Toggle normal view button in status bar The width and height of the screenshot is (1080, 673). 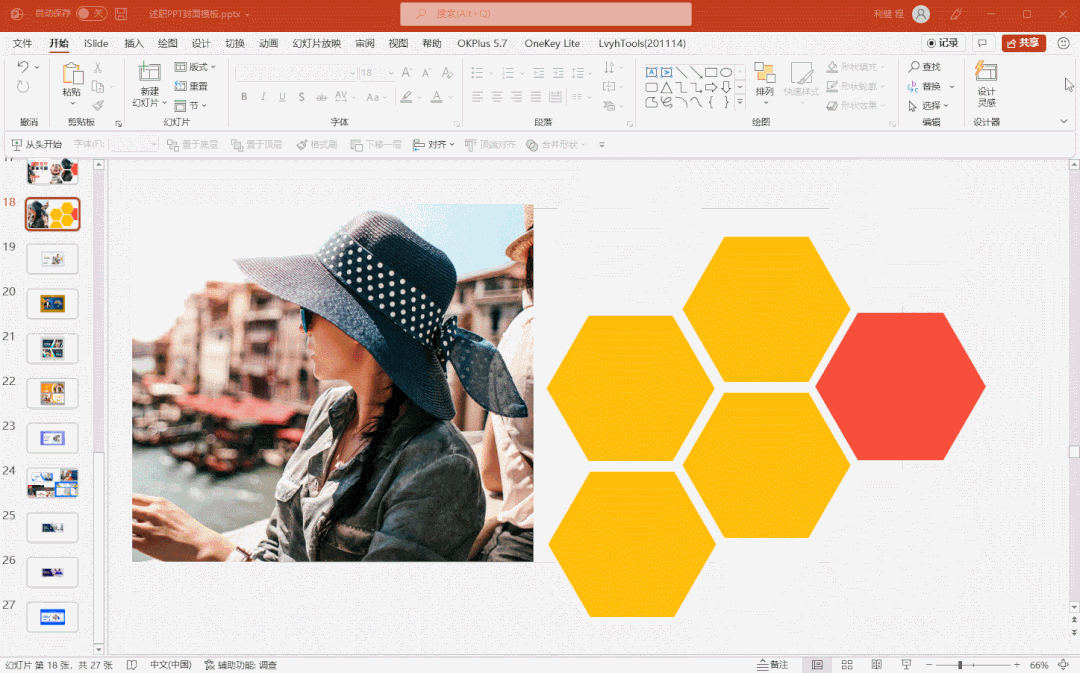click(x=817, y=665)
